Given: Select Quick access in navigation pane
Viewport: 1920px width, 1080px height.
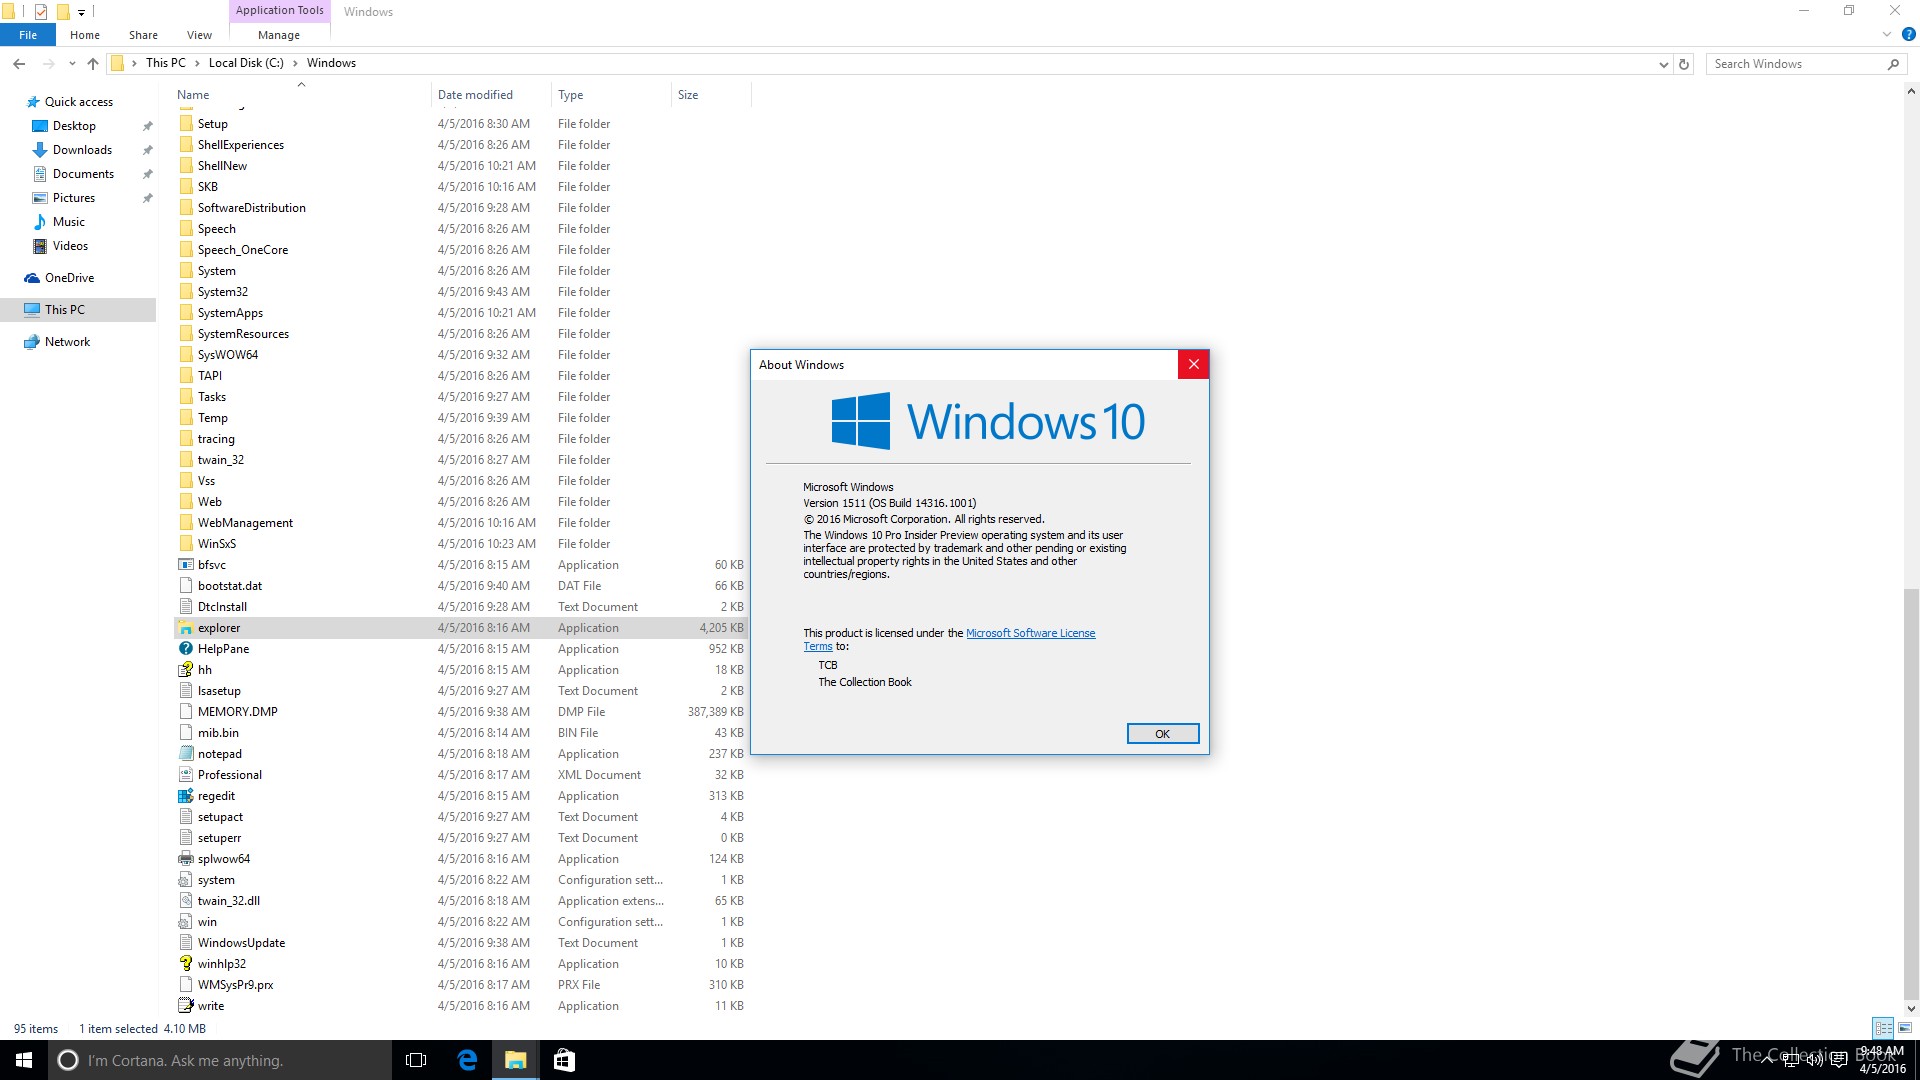Looking at the screenshot, I should [x=79, y=102].
